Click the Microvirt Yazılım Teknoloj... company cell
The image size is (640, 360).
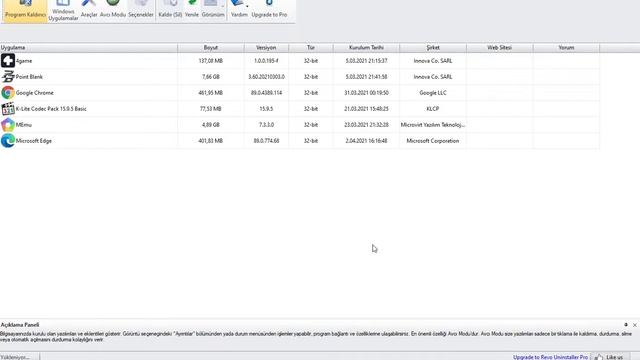[x=433, y=124]
